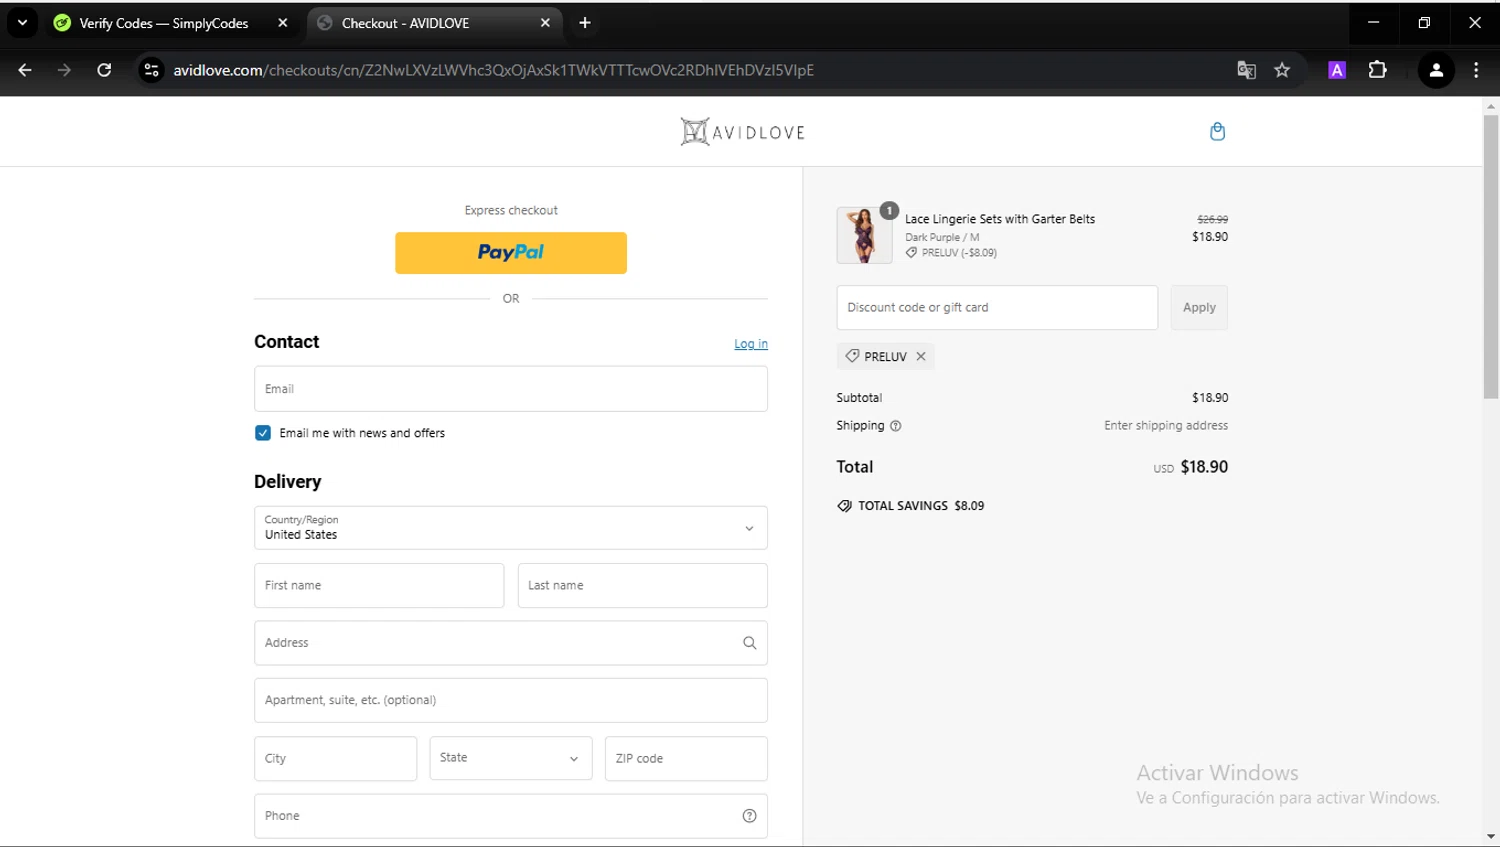Focus the City input field

click(336, 759)
